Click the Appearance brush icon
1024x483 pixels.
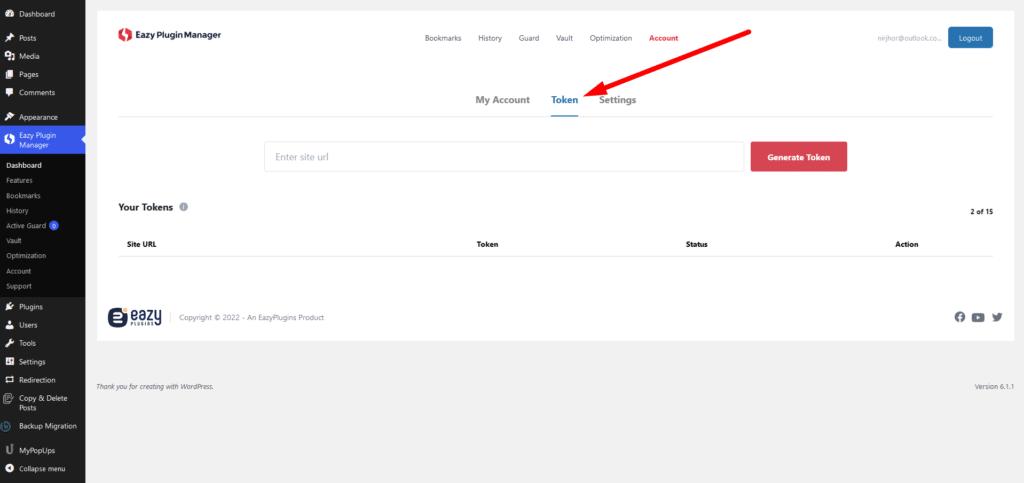pyautogui.click(x=9, y=117)
